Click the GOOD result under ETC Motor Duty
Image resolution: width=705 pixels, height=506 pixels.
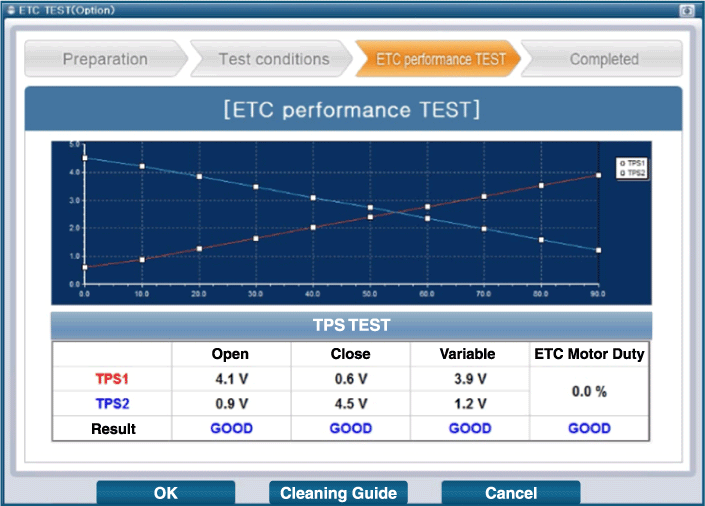point(589,428)
